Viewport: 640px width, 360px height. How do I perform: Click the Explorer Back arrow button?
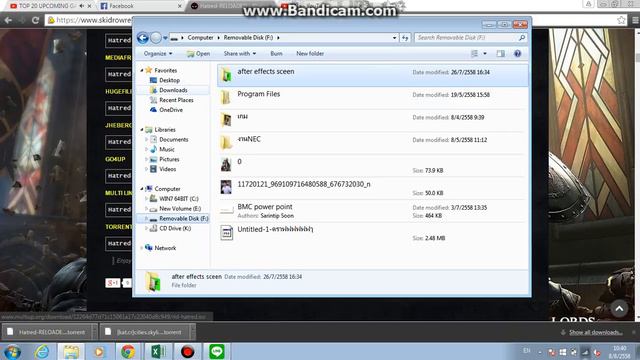click(x=143, y=38)
